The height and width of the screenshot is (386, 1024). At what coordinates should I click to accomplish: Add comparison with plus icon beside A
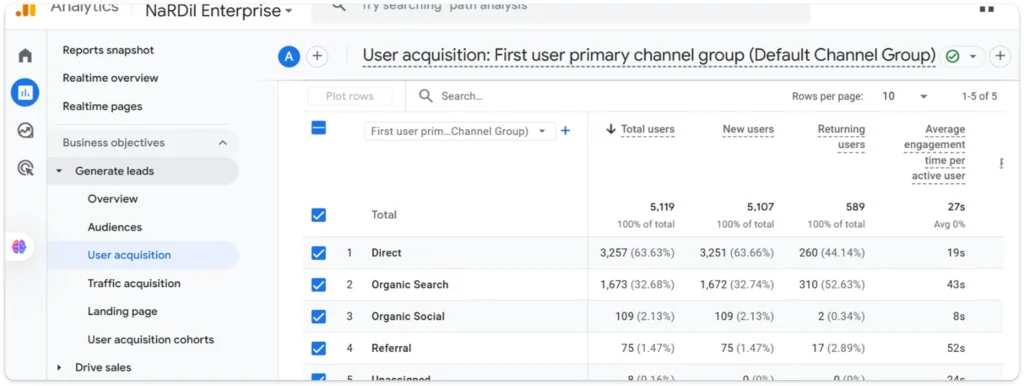point(317,57)
